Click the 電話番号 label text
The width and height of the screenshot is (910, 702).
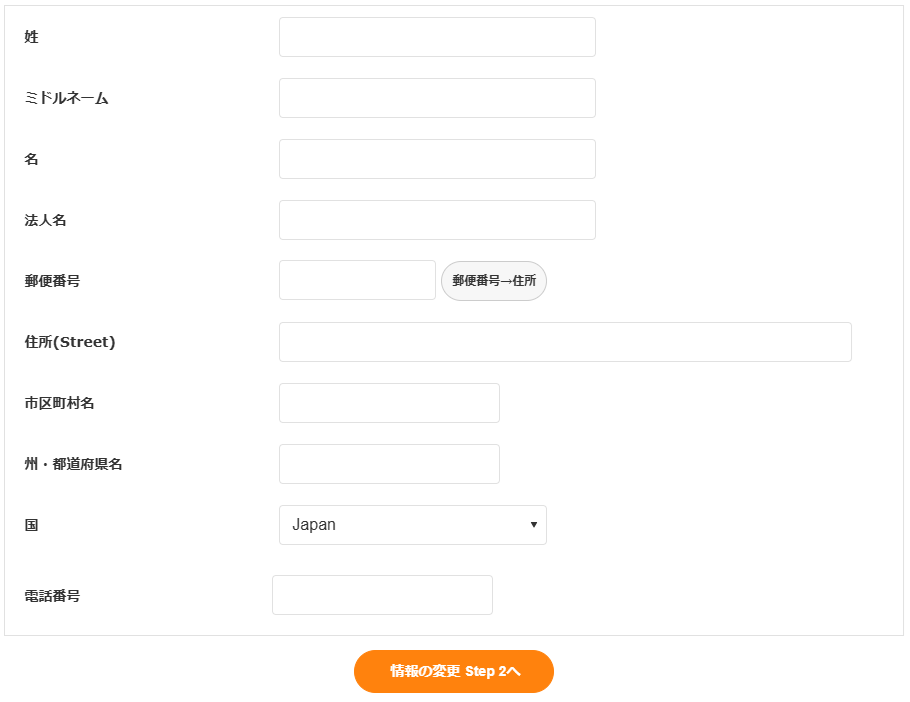(52, 596)
